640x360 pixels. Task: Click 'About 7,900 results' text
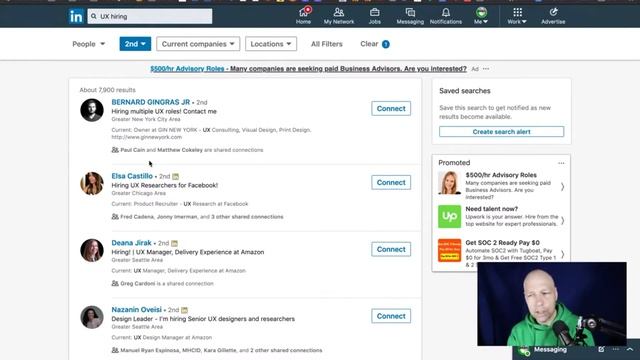tap(107, 90)
